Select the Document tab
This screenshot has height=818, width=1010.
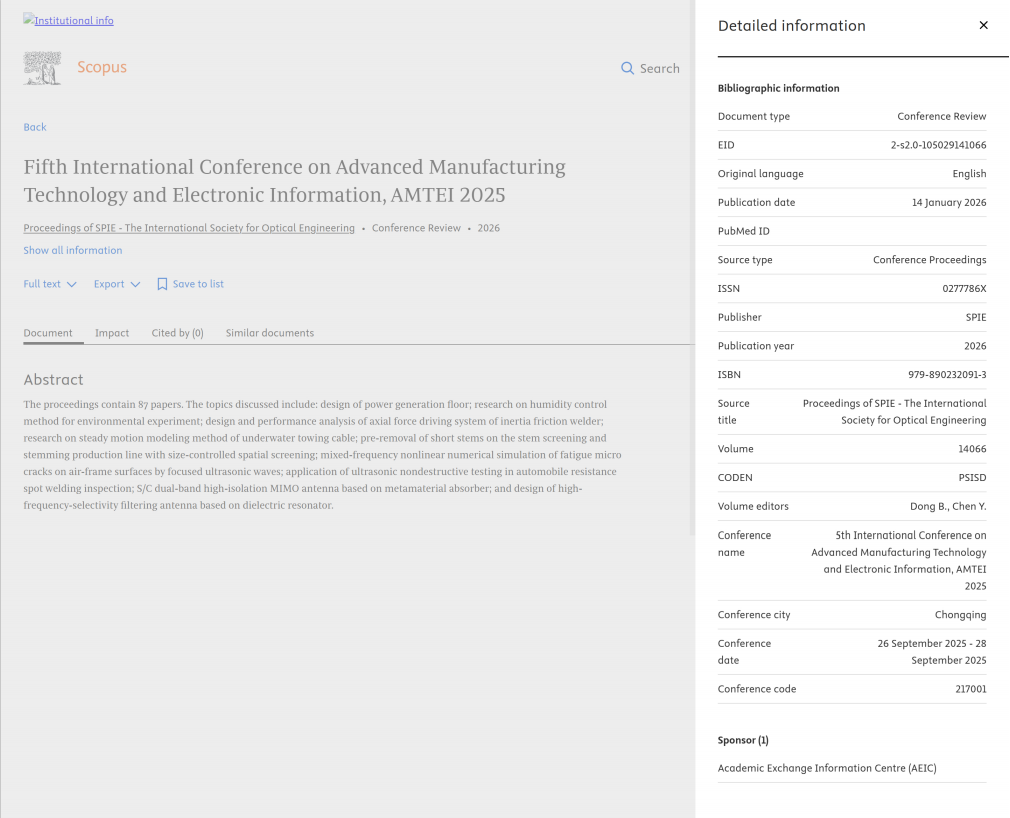click(48, 333)
